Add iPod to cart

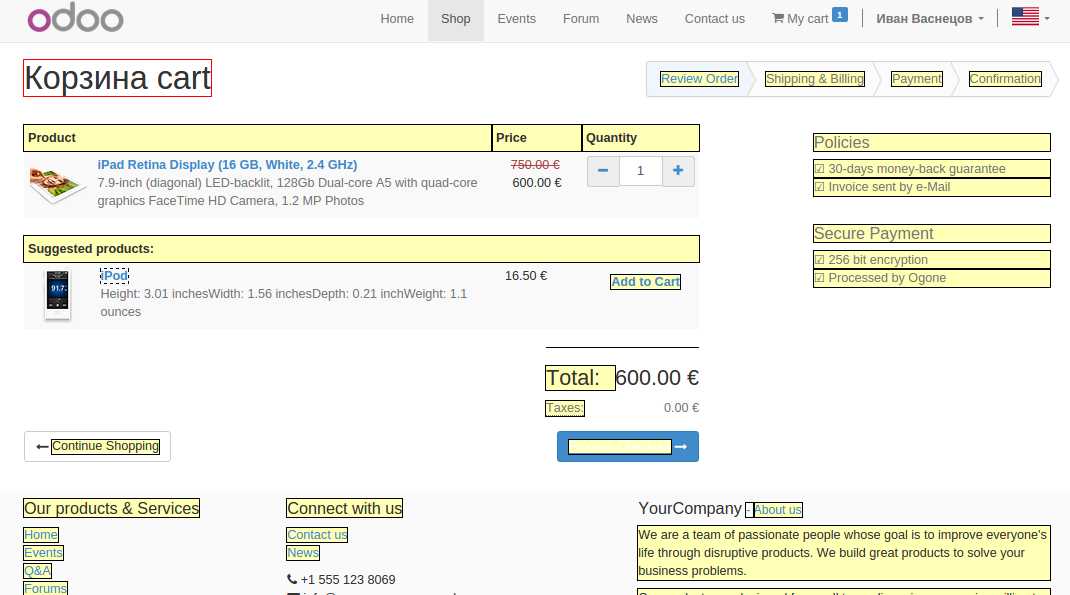point(645,282)
